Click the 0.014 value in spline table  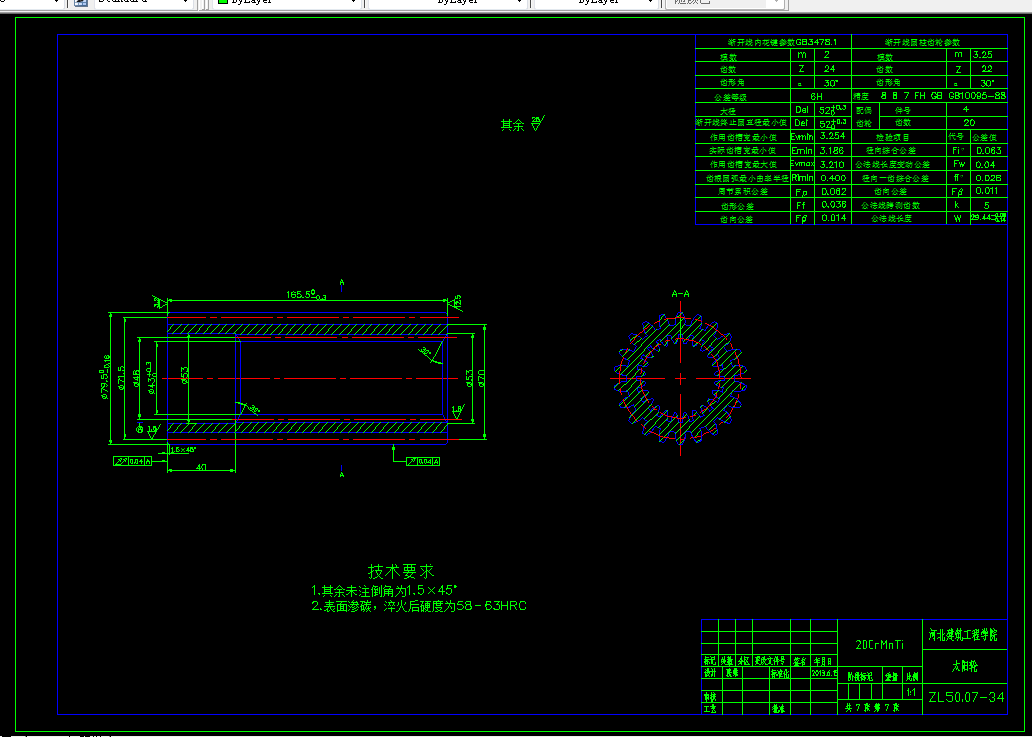(833, 218)
